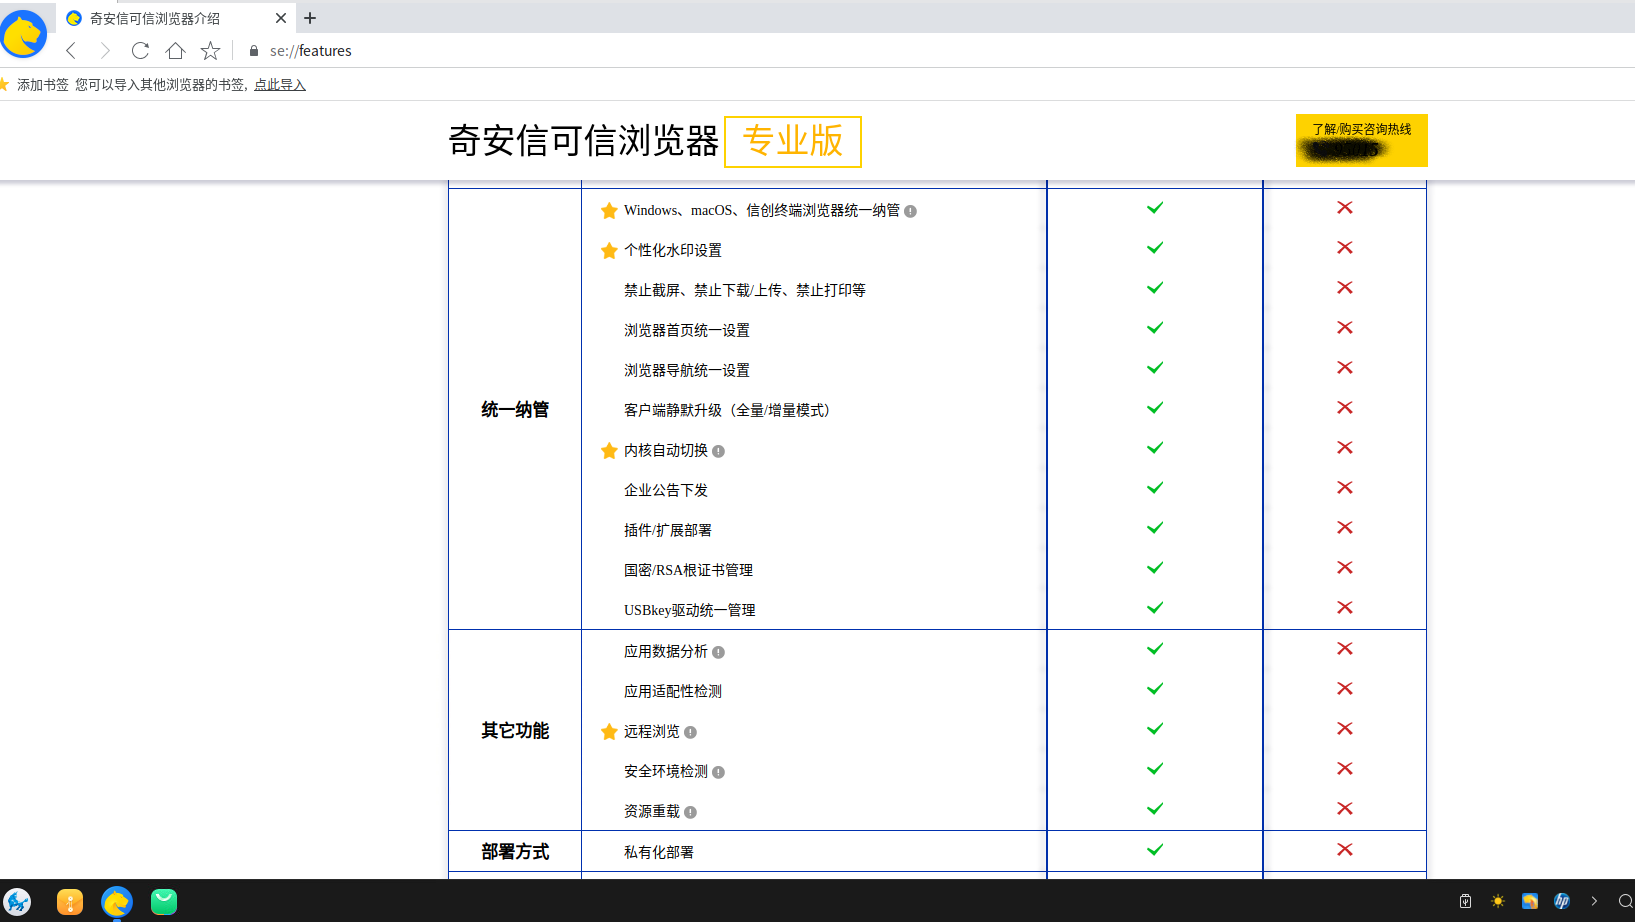Click green checkmark in 企业公告下发 row
1635x922 pixels.
(1155, 488)
